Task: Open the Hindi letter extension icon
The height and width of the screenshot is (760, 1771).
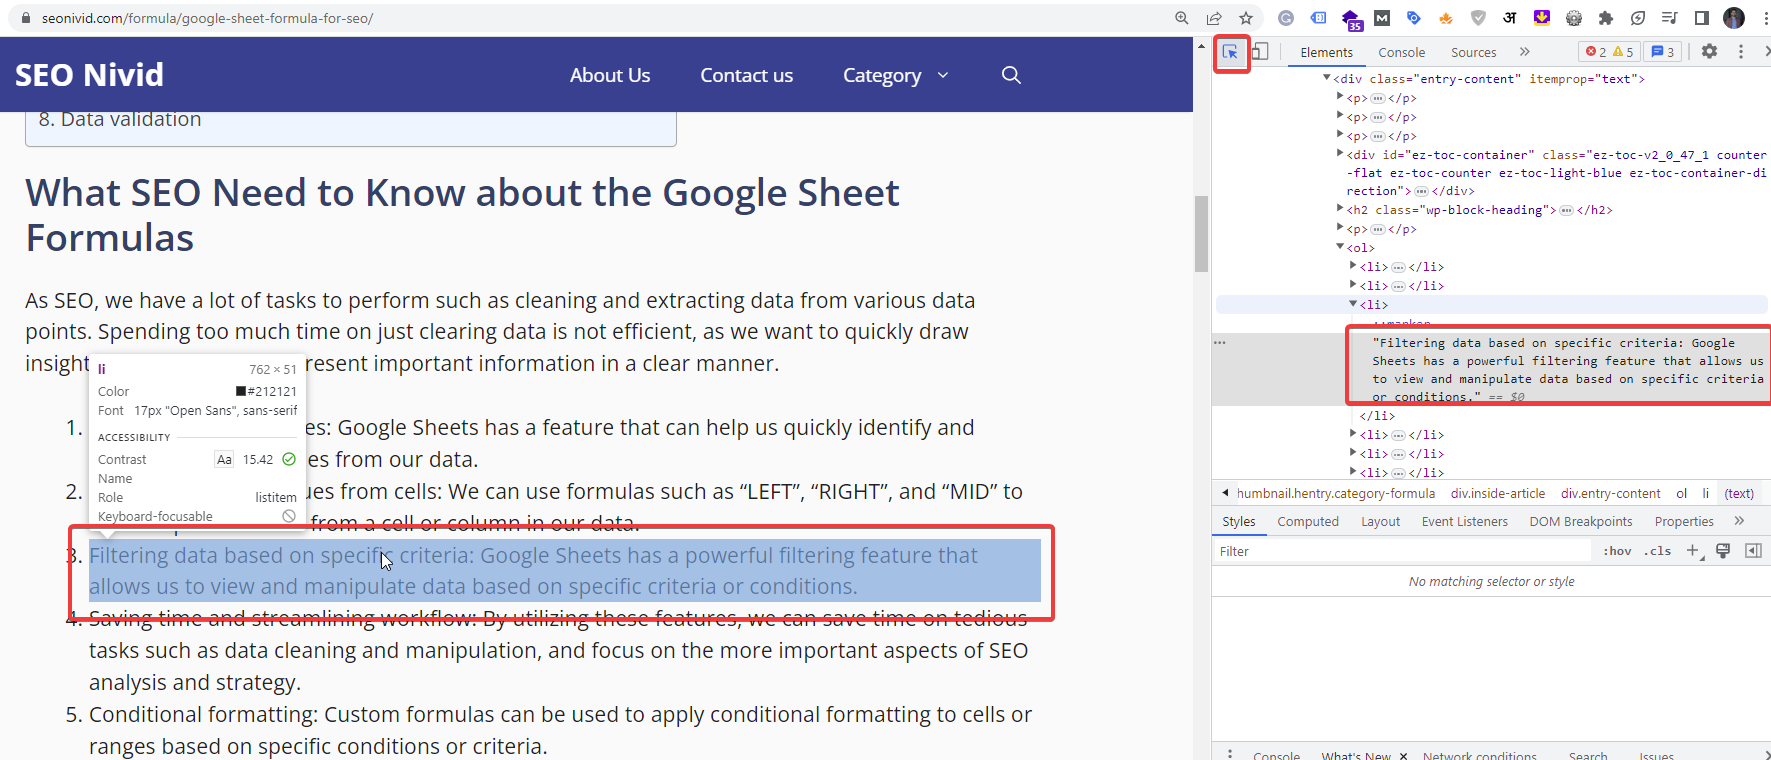Action: [1510, 18]
